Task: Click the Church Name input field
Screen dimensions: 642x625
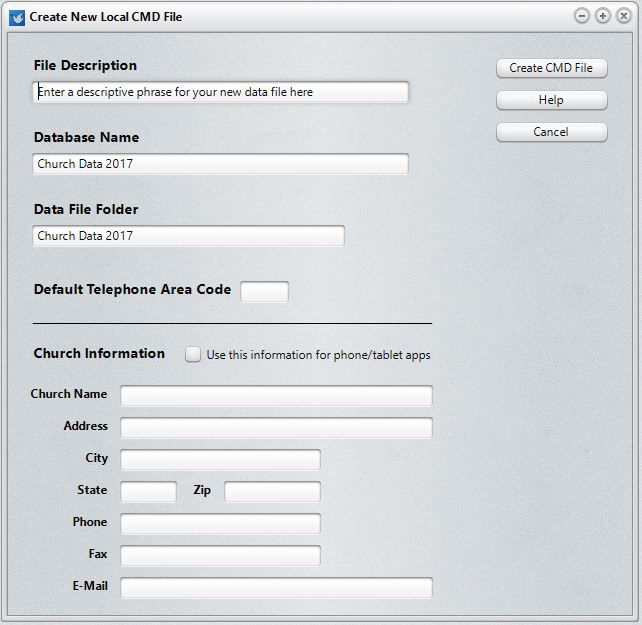Action: coord(276,396)
